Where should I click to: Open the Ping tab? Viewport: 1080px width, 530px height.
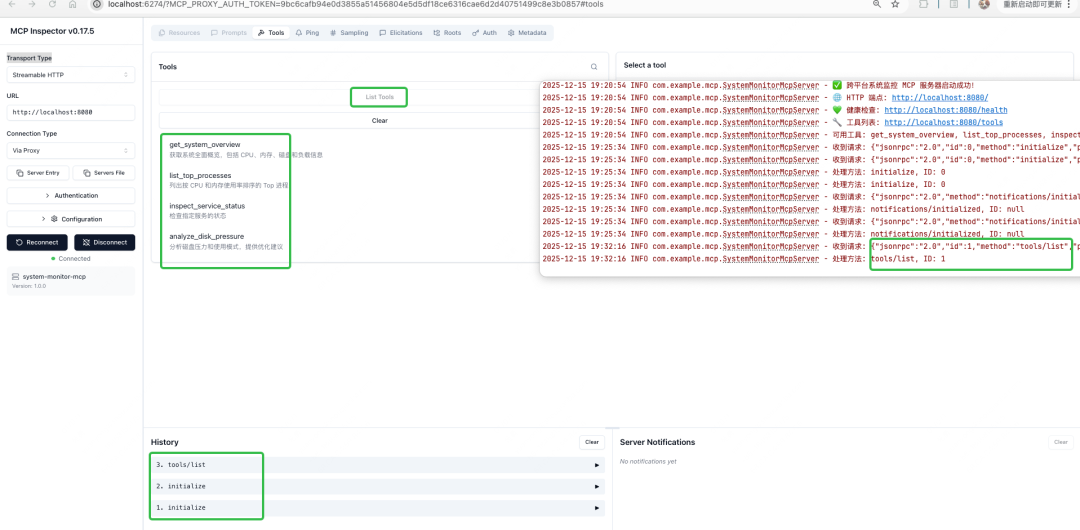(307, 32)
